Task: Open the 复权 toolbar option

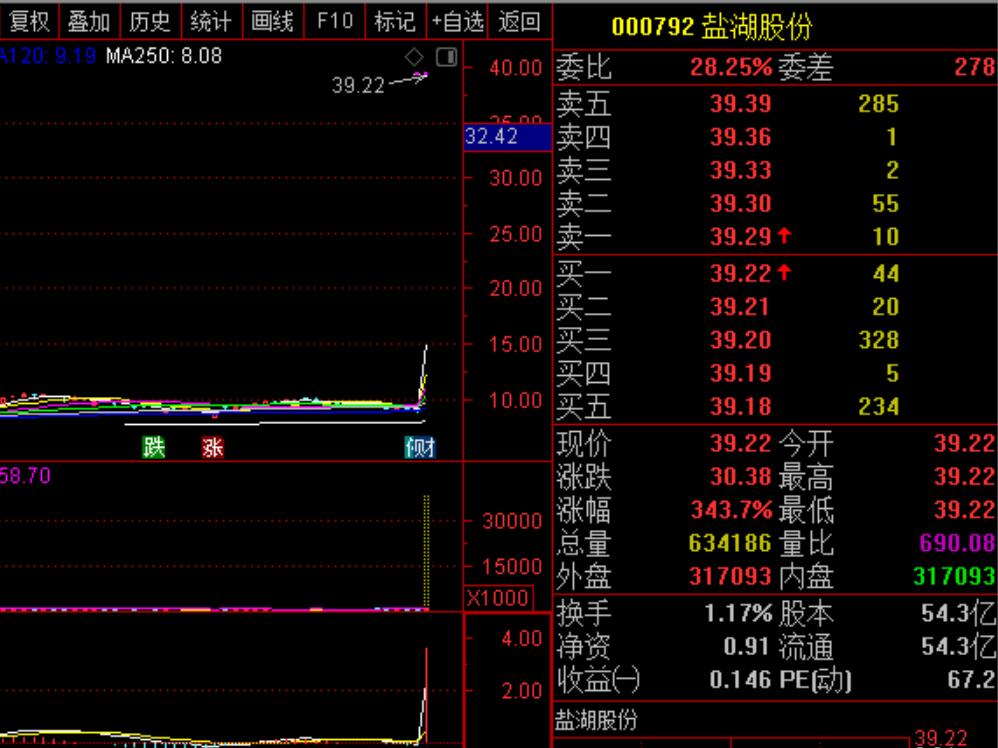Action: (x=29, y=22)
